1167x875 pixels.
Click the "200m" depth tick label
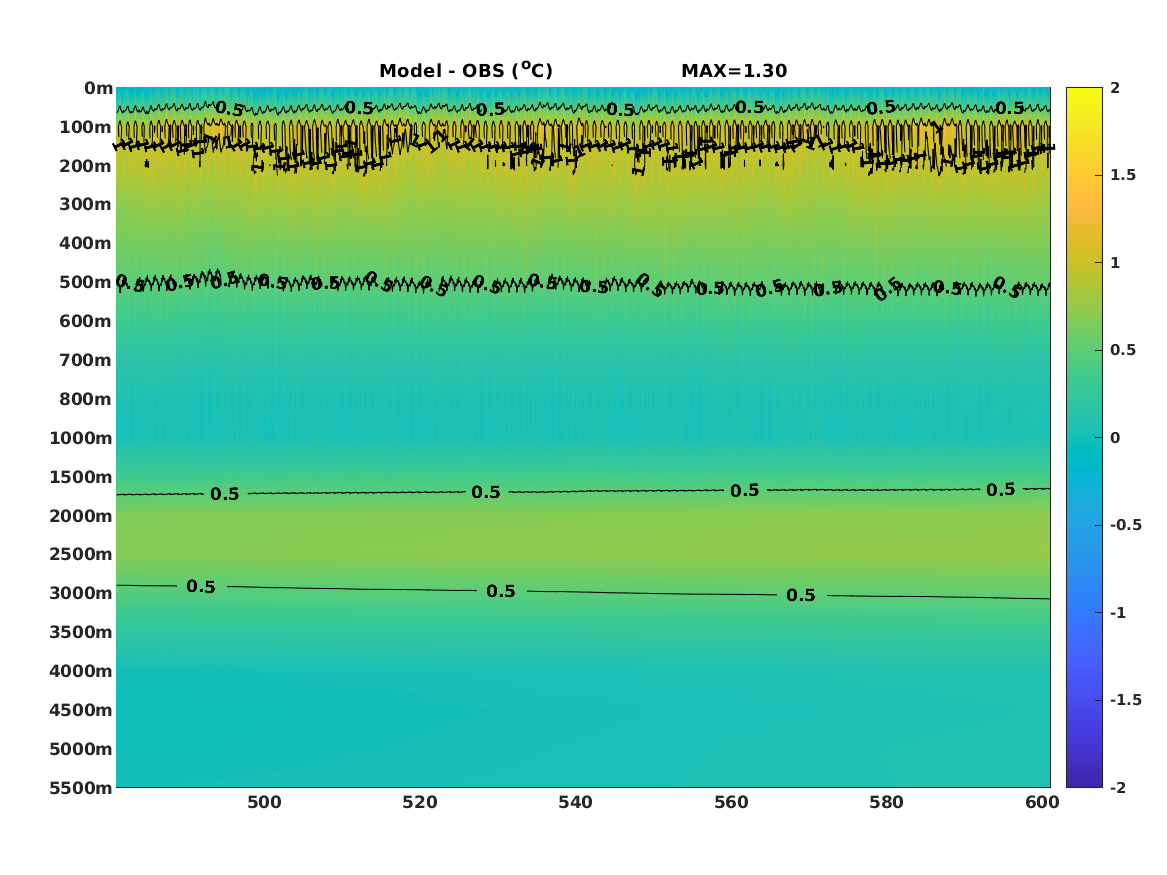86,166
